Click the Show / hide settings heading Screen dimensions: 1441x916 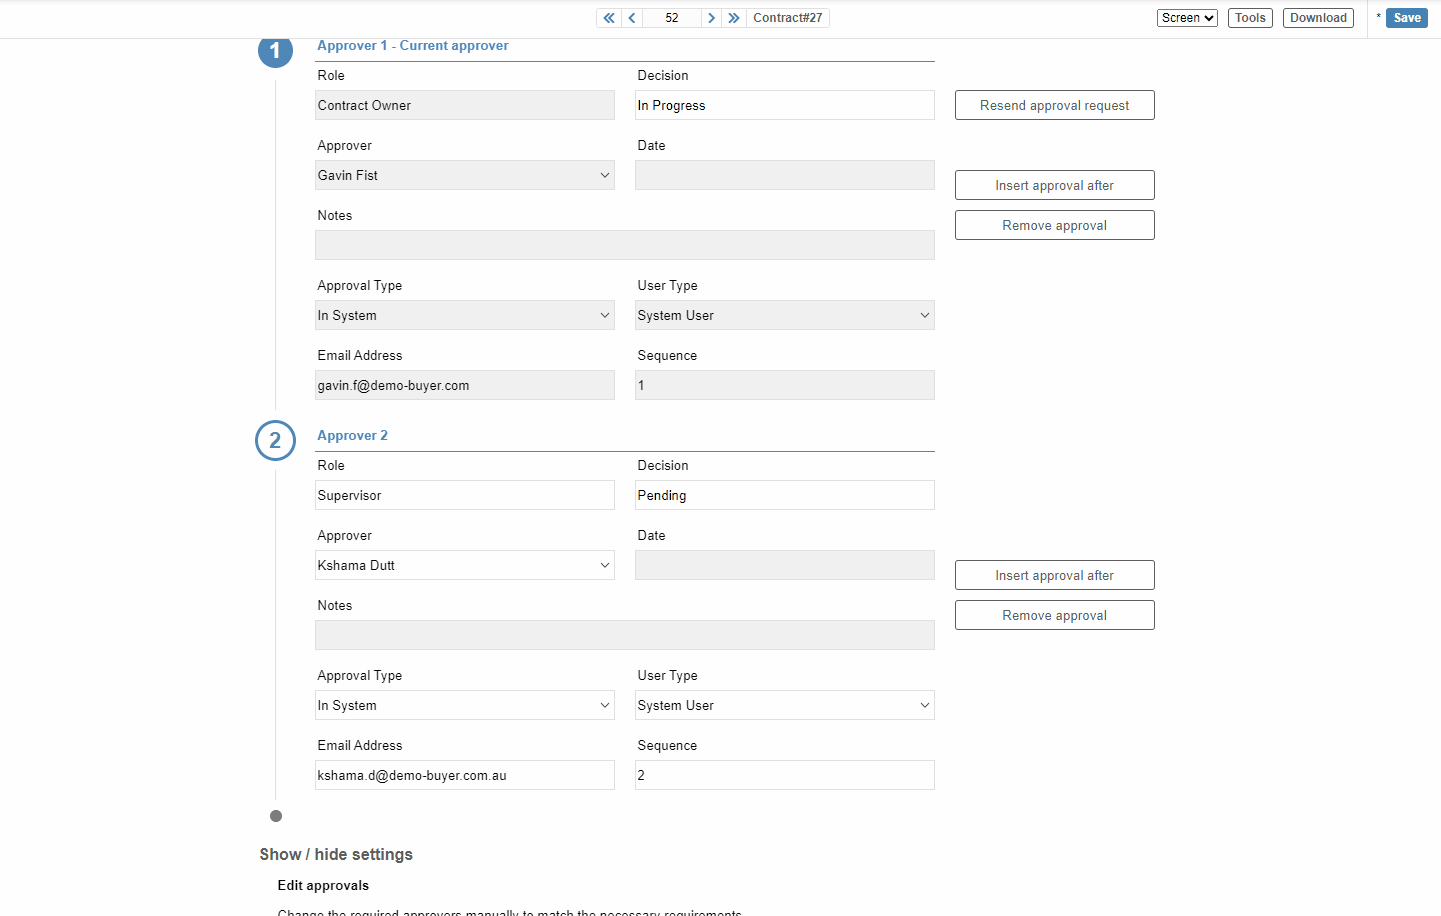[x=336, y=854]
